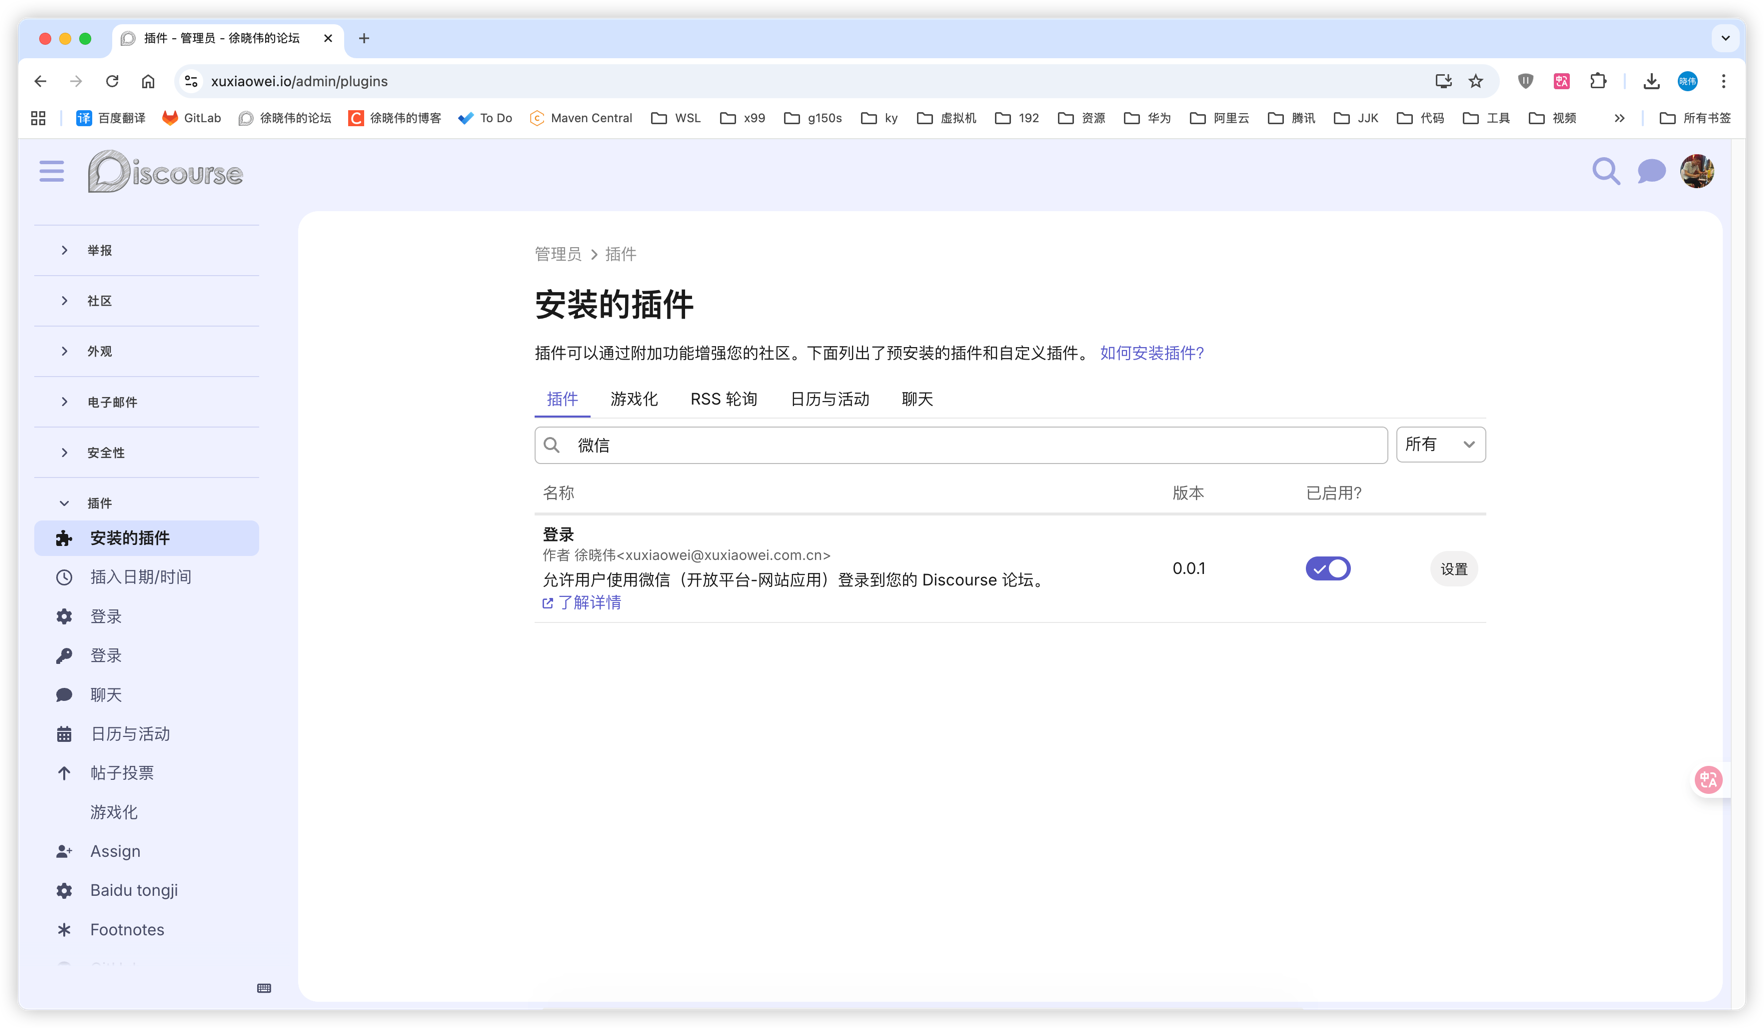Reload the page with refresh icon
1764x1028 pixels.
112,81
